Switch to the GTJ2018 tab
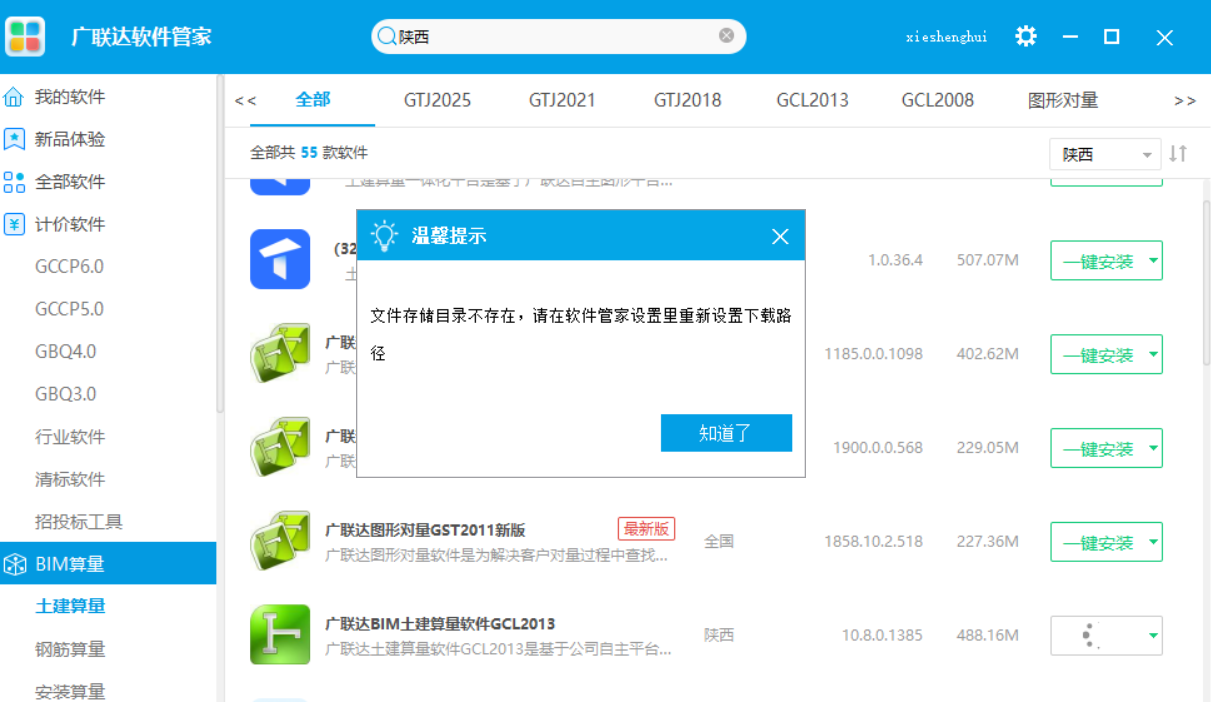This screenshot has height=702, width=1211. pos(687,100)
